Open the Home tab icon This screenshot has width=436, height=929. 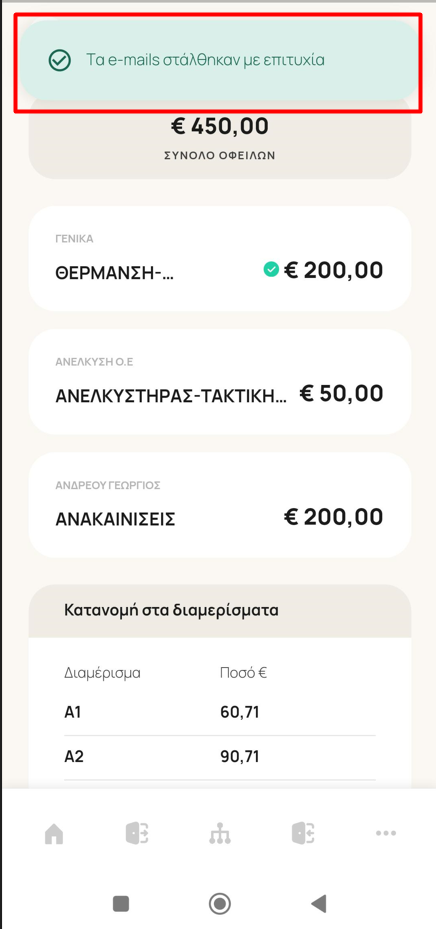pyautogui.click(x=54, y=834)
